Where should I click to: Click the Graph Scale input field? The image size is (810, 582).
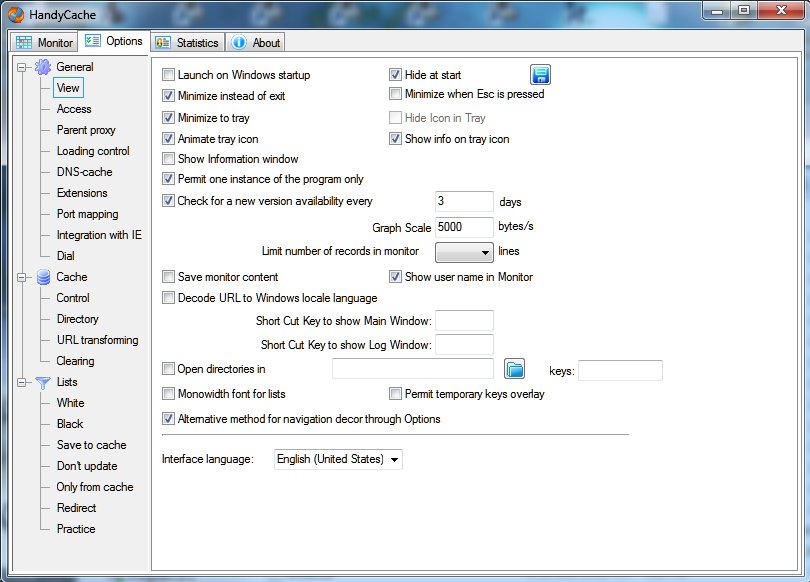pos(464,227)
